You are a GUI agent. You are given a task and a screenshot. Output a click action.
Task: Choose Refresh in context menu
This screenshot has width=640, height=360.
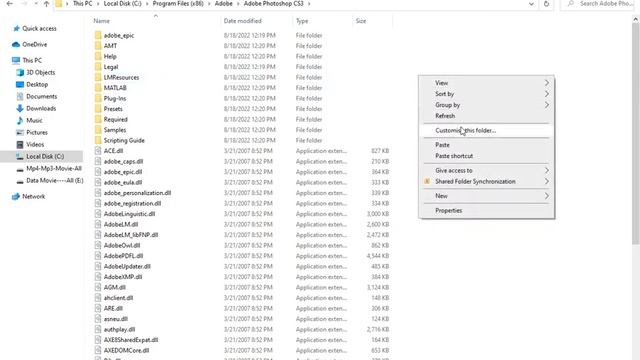(486, 116)
